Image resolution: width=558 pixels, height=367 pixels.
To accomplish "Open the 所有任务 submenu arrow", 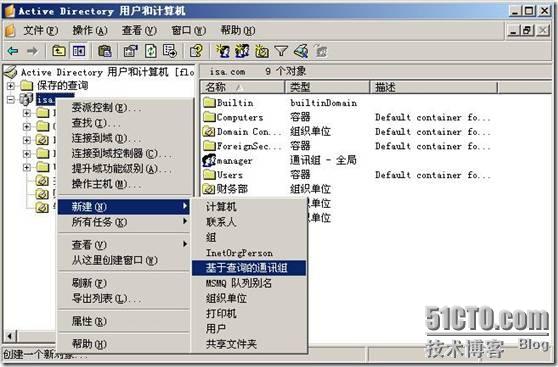I will coord(185,221).
